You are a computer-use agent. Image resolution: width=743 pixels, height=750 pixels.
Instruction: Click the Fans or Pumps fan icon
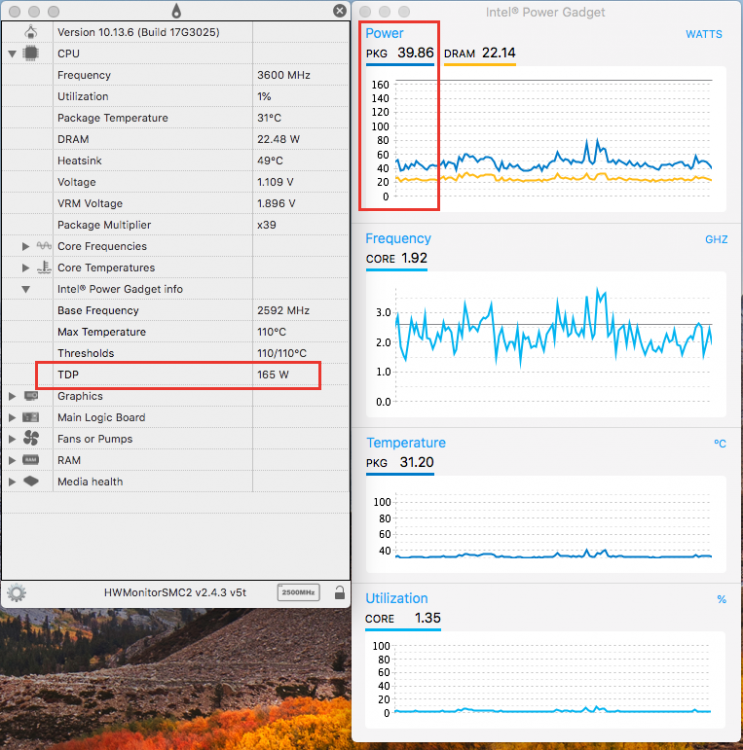tap(31, 438)
